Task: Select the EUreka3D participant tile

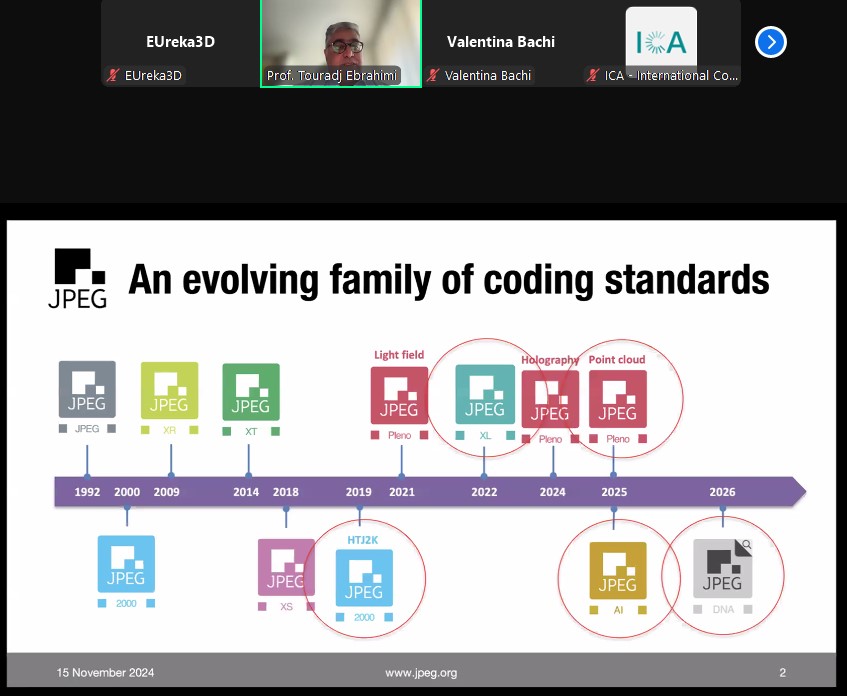Action: tap(180, 43)
